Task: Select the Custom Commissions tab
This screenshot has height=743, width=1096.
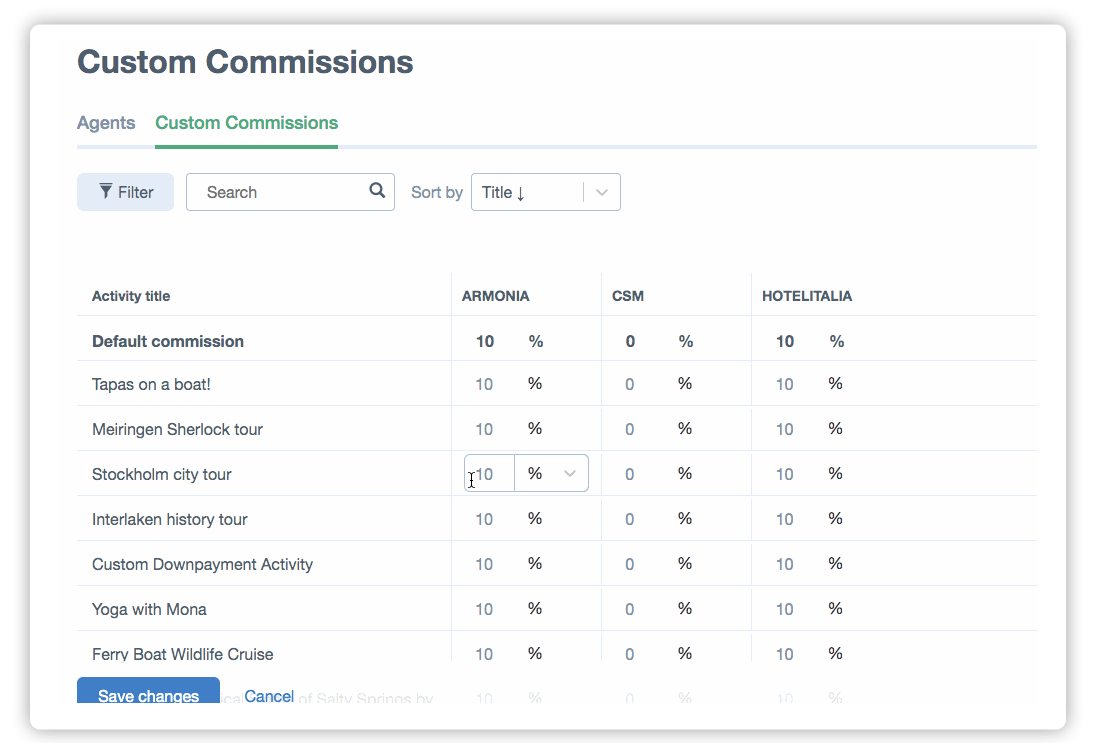Action: [246, 123]
